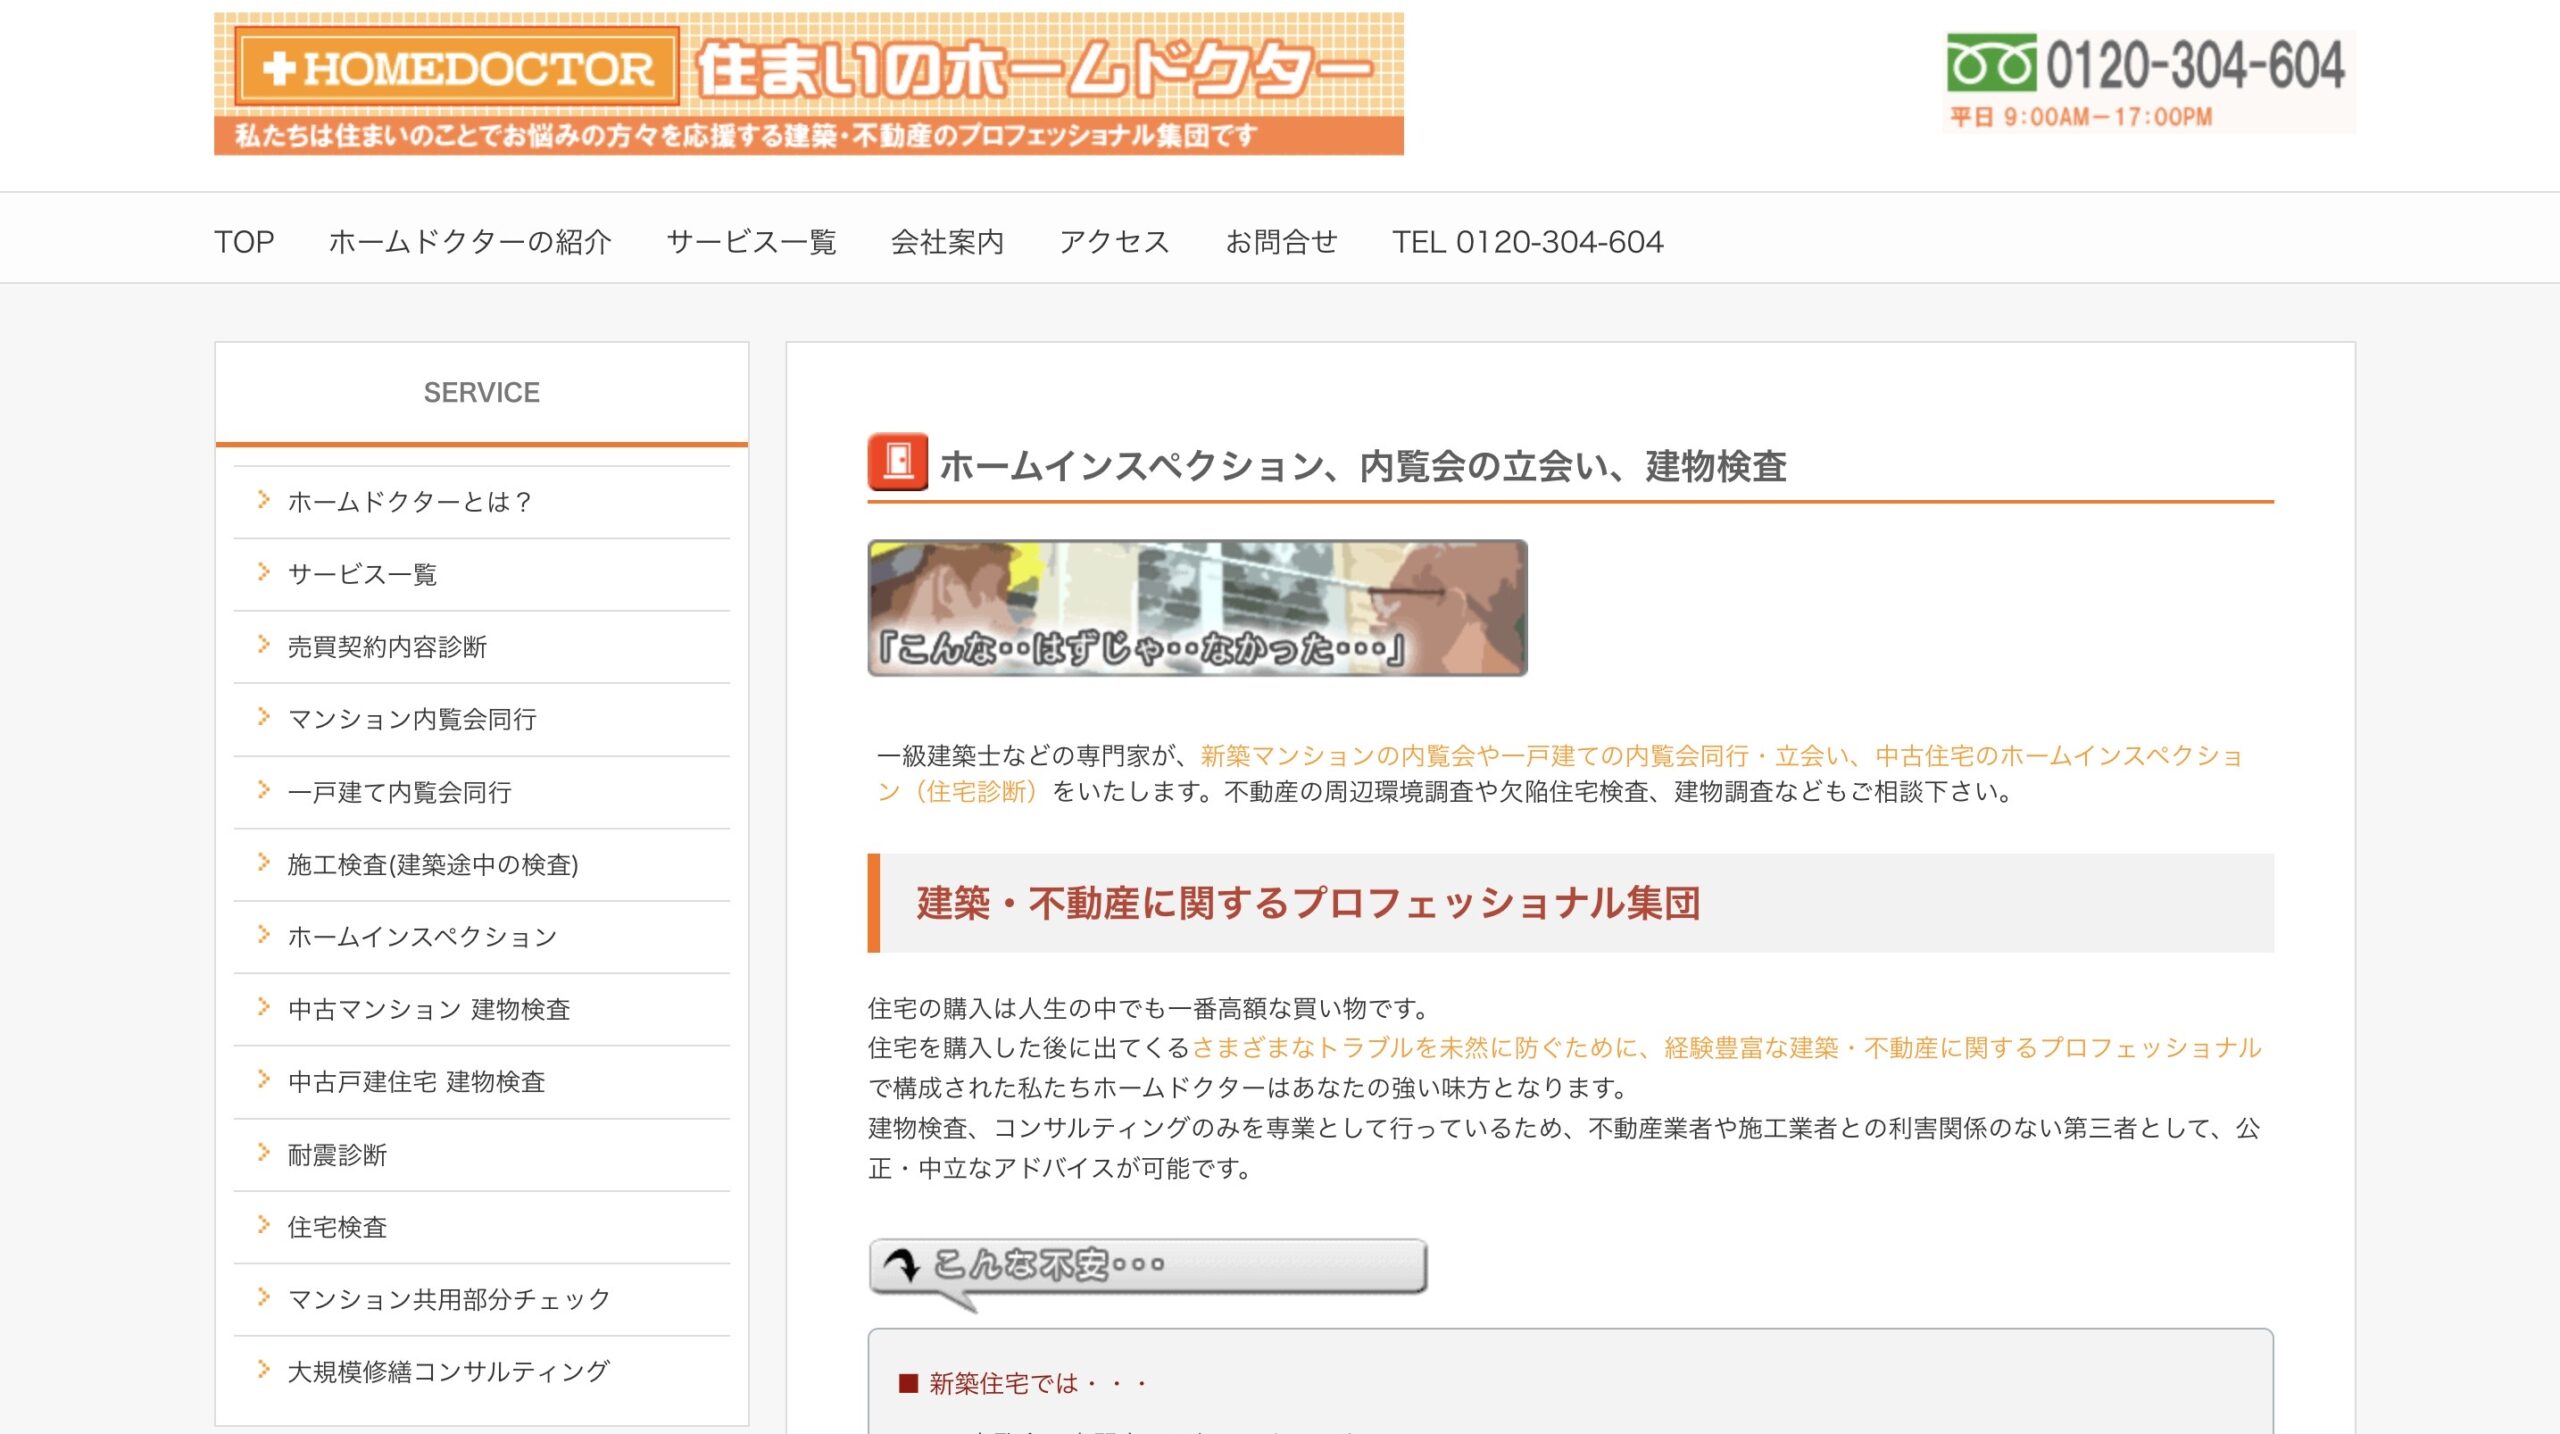Open 売買契約内容診断 sidebar link
The image size is (2560, 1434).
(387, 647)
